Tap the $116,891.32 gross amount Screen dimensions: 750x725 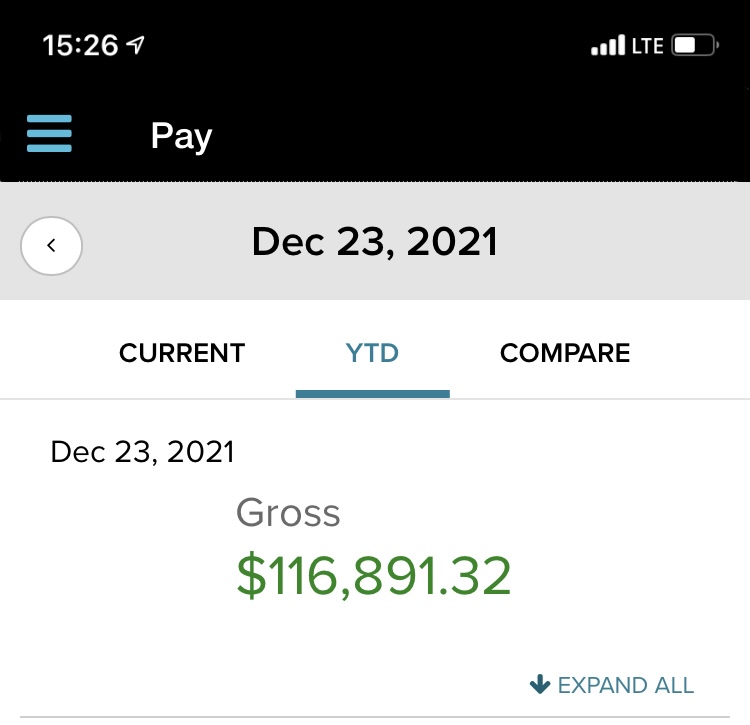(374, 577)
